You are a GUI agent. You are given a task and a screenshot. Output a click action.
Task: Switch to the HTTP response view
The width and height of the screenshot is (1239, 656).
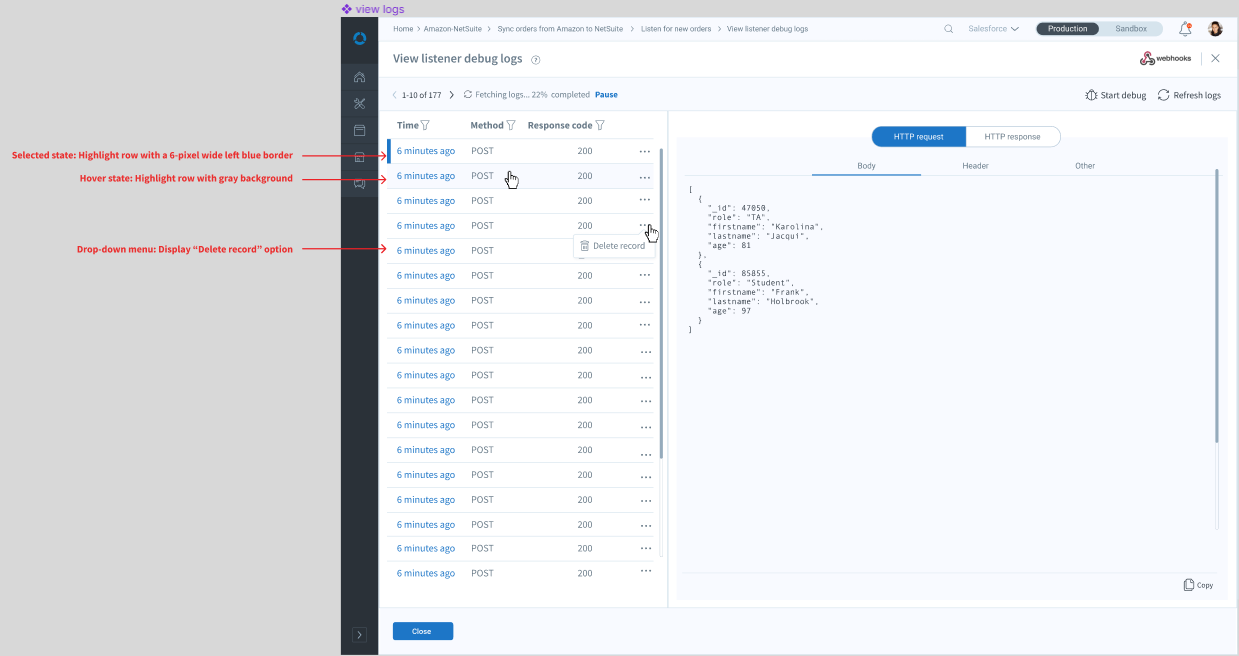(1012, 137)
